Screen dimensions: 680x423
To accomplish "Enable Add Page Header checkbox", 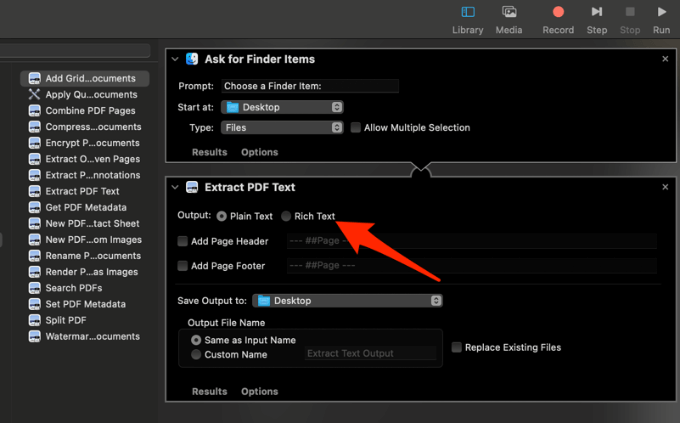I will coord(183,241).
